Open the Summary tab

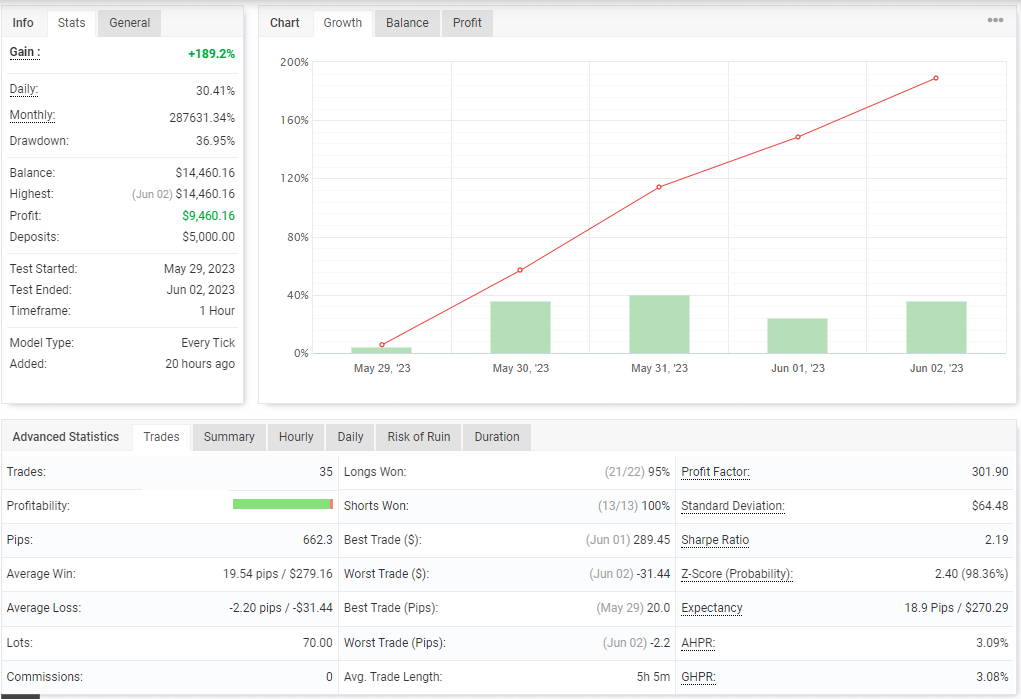(x=229, y=437)
